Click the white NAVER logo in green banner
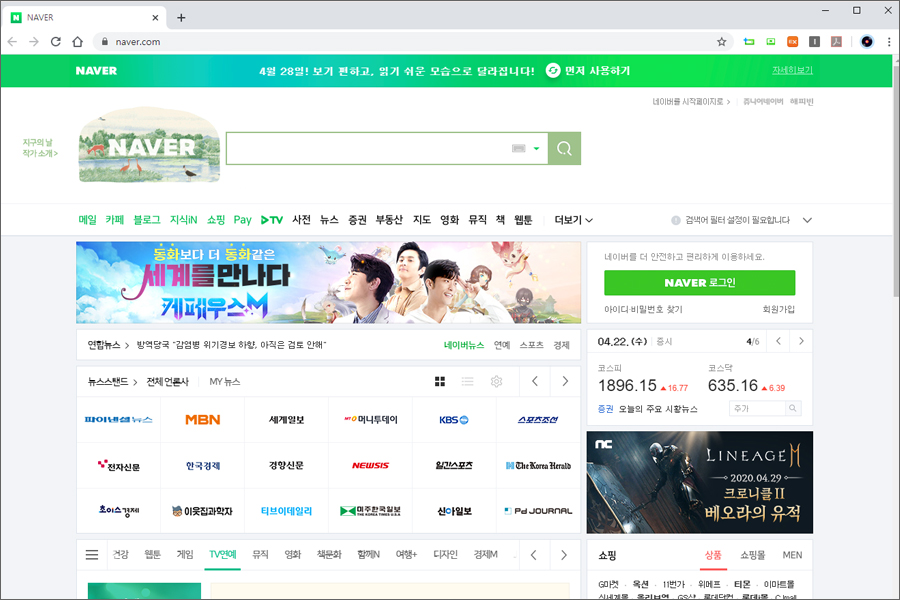This screenshot has height=600, width=900. 96,71
